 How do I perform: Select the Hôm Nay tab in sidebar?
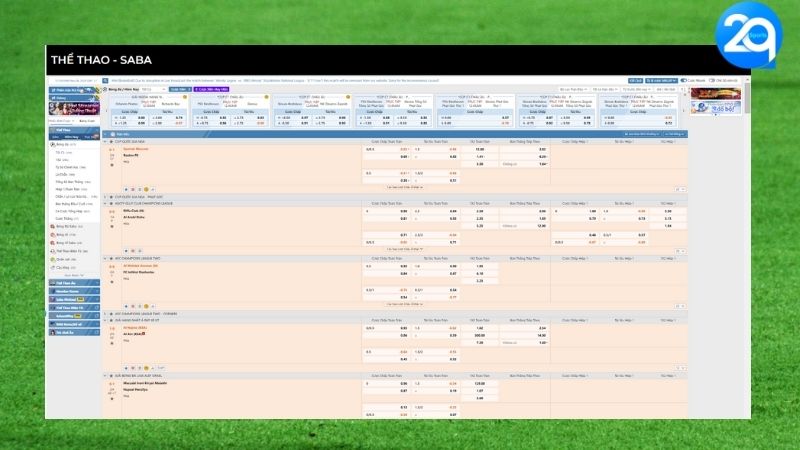click(71, 137)
